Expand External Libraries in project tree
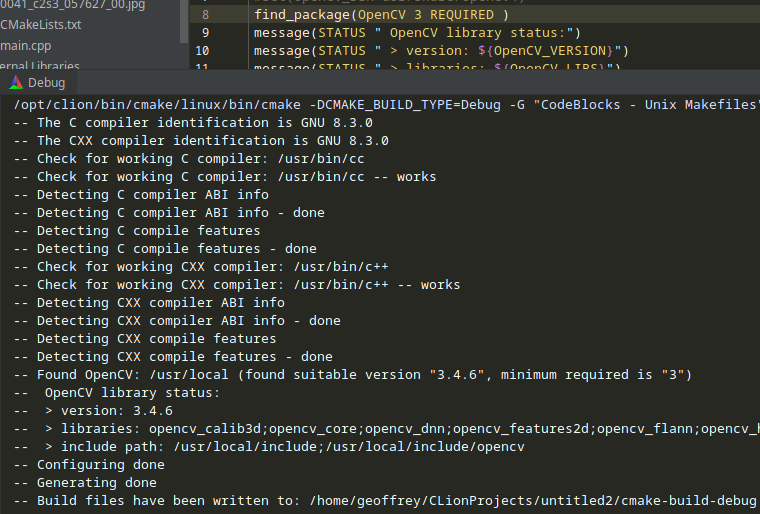760x514 pixels. tap(40, 66)
